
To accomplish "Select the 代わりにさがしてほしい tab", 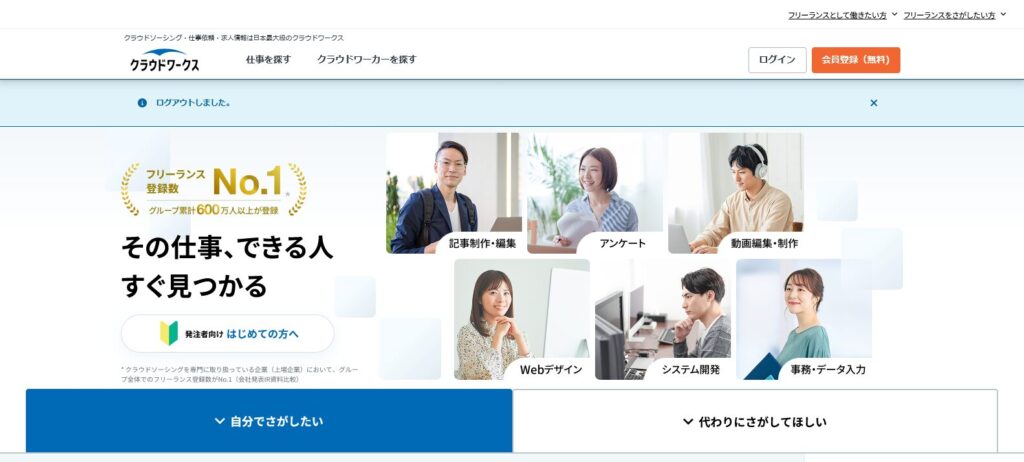I will click(x=755, y=421).
